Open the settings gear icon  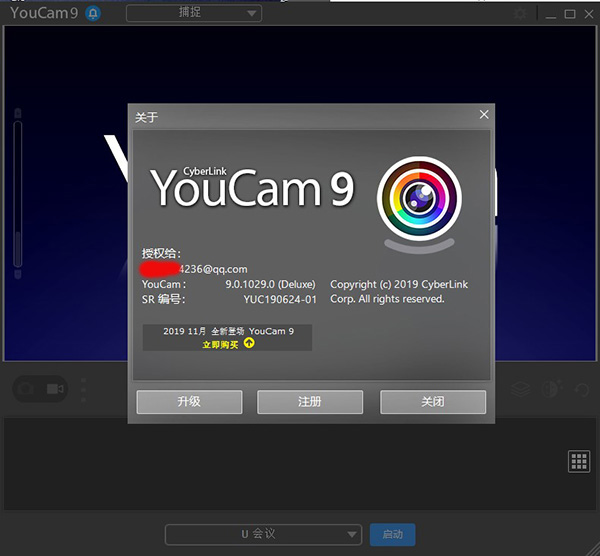519,14
